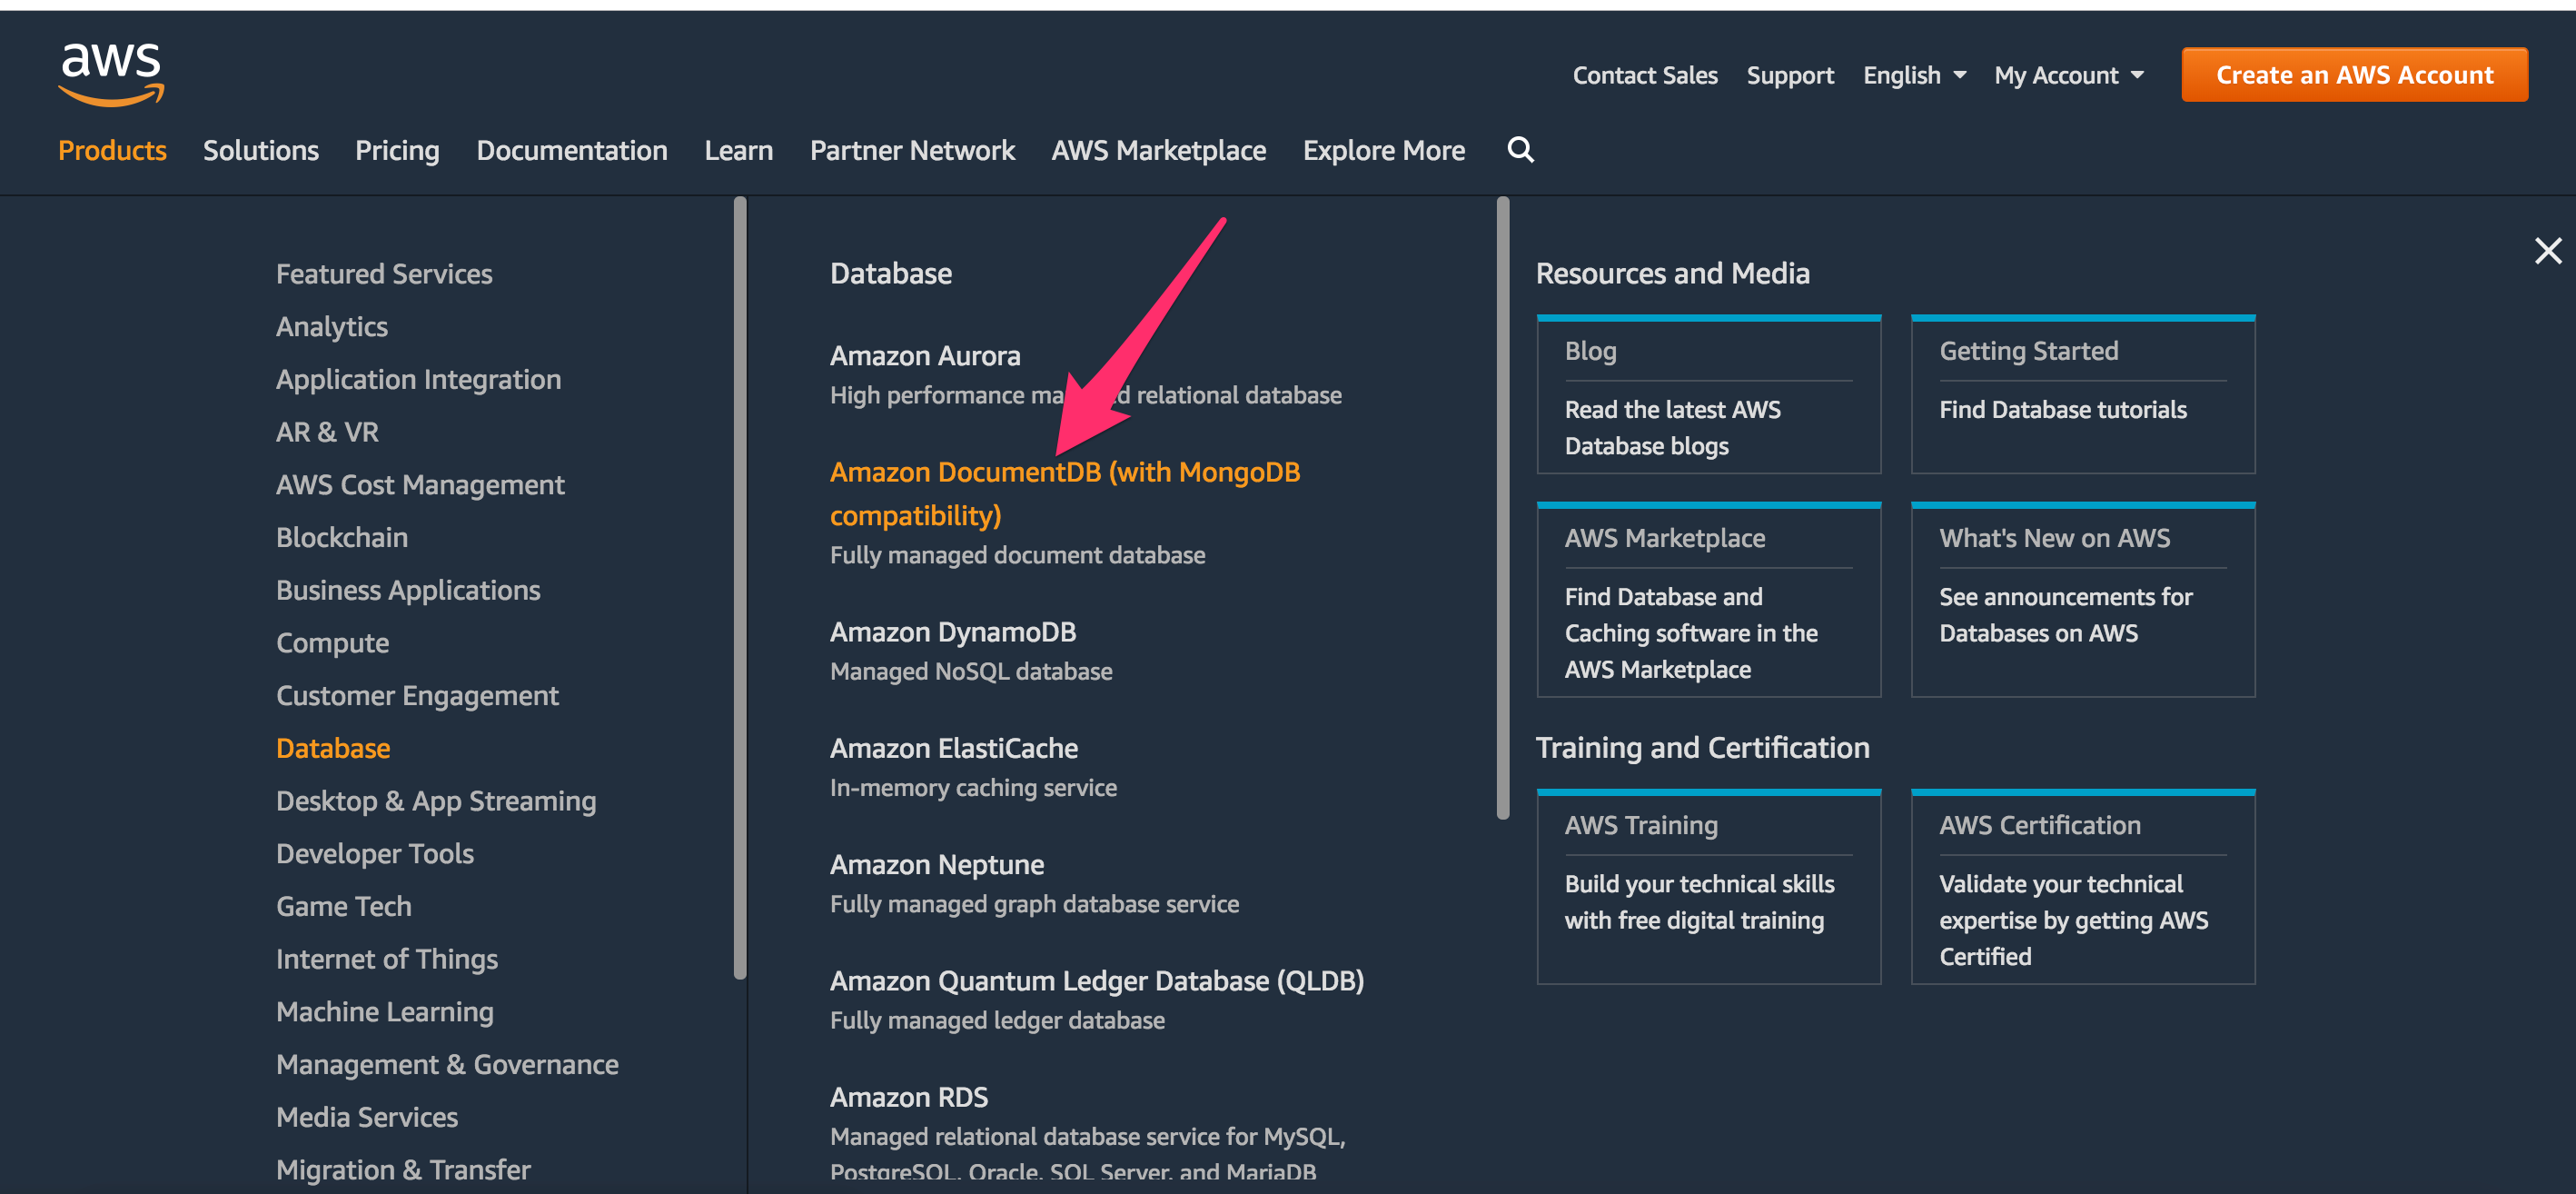Select Business Applications category

coord(408,590)
